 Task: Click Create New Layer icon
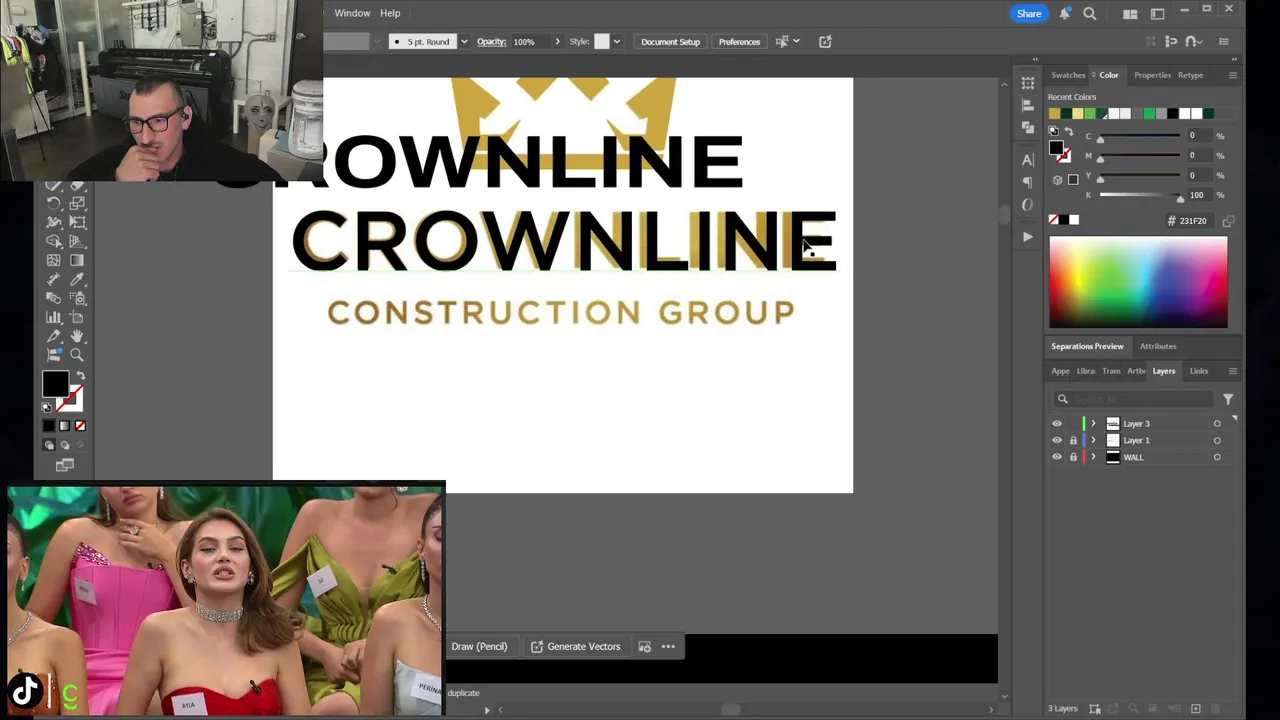pos(1196,709)
